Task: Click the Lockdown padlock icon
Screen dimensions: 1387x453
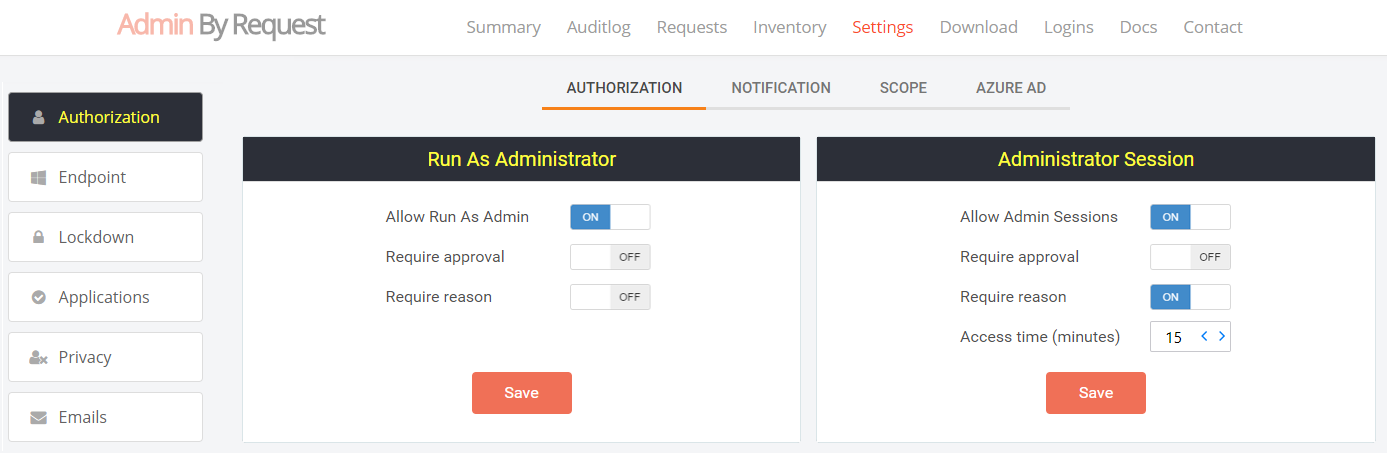Action: point(39,237)
